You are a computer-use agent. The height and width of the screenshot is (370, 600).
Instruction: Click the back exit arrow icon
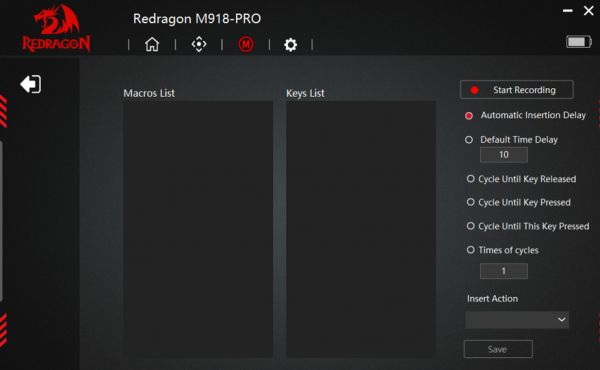(x=31, y=84)
